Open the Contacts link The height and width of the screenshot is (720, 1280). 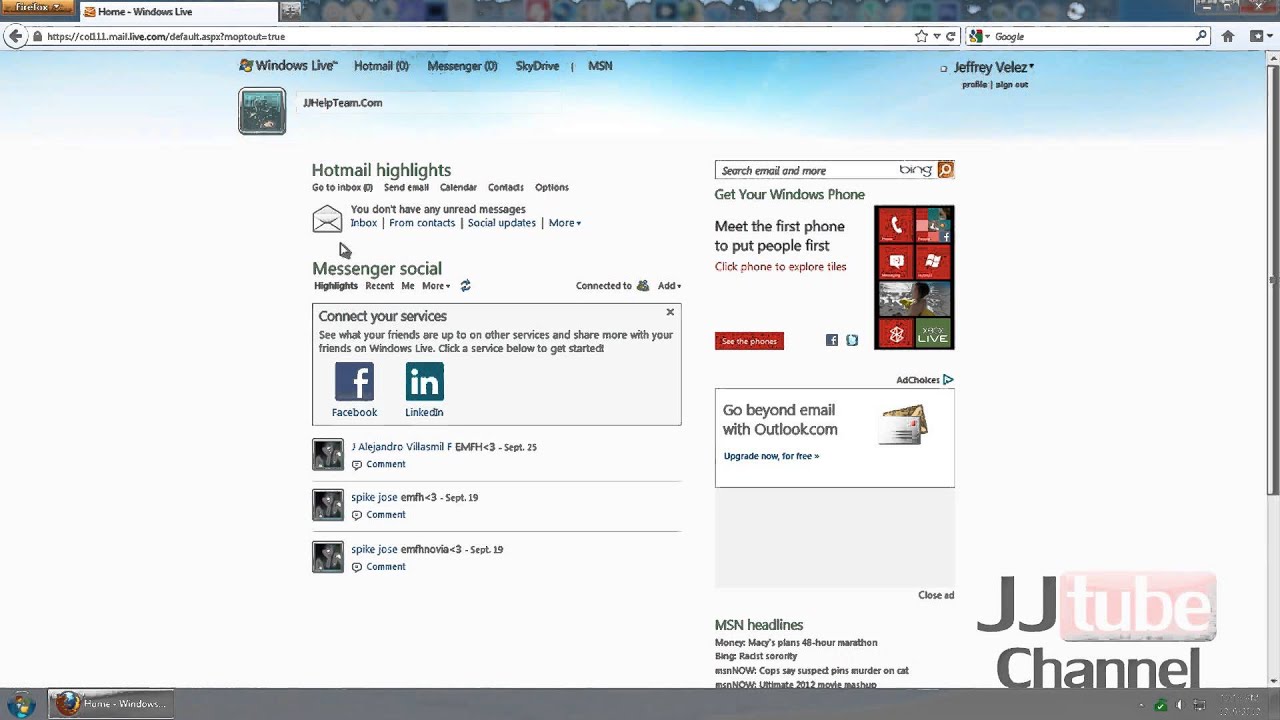[506, 188]
